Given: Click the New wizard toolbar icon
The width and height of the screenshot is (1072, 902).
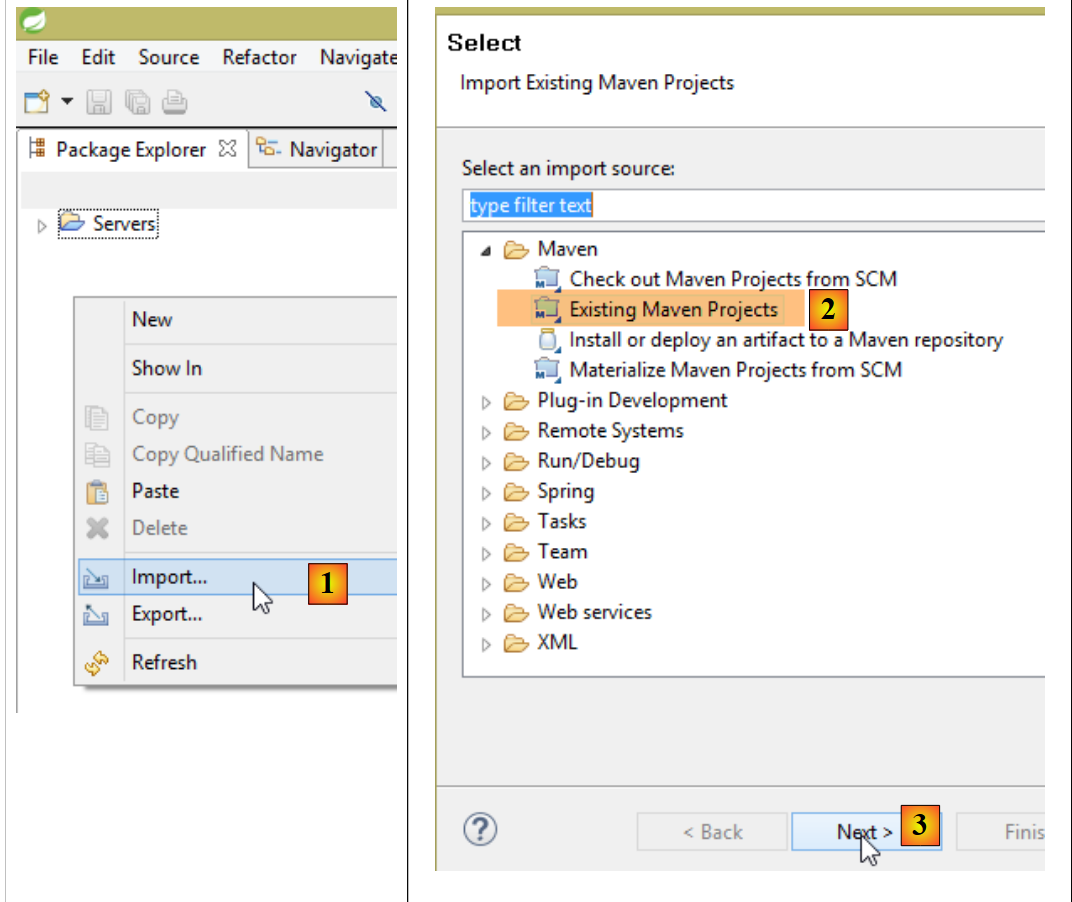Looking at the screenshot, I should pos(37,101).
